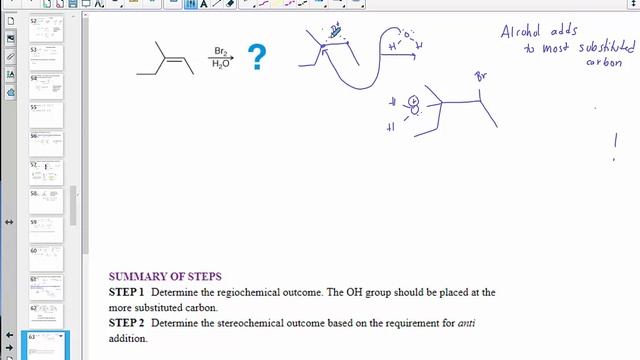Click the alkene structure drawing
640x360 pixels.
(x=165, y=58)
